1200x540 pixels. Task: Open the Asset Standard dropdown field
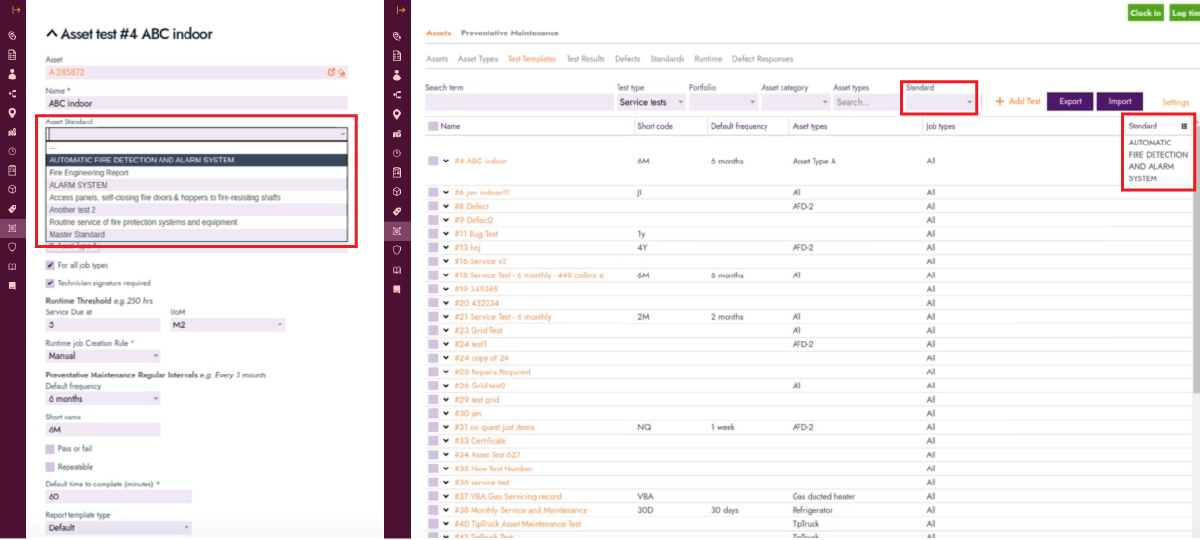point(197,132)
